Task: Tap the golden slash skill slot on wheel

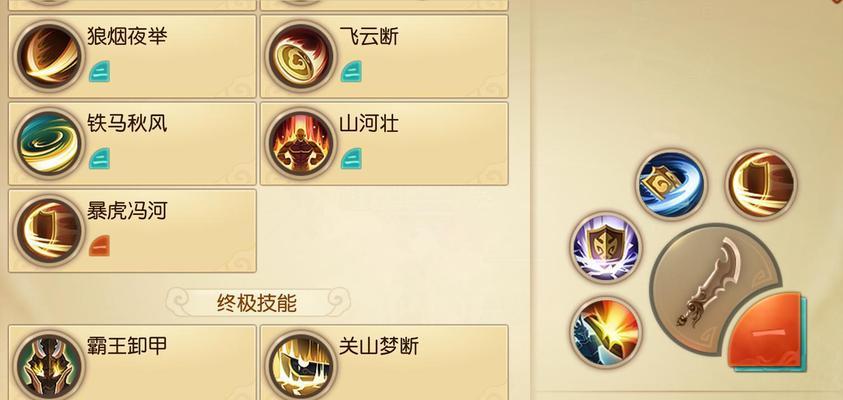Action: point(761,184)
